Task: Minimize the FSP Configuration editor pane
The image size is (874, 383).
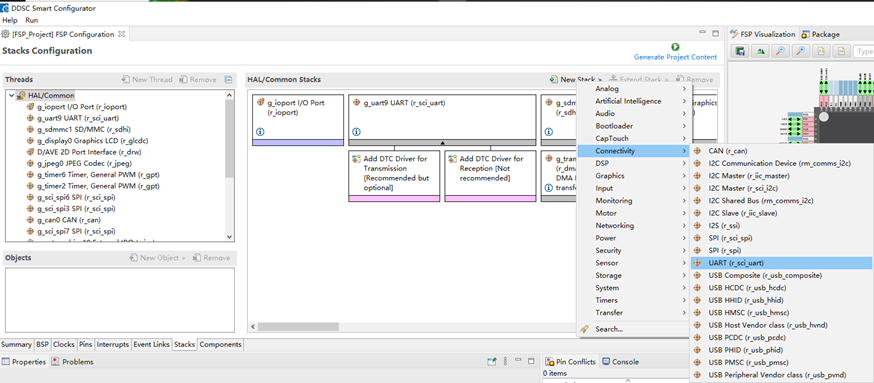Action: pyautogui.click(x=703, y=34)
